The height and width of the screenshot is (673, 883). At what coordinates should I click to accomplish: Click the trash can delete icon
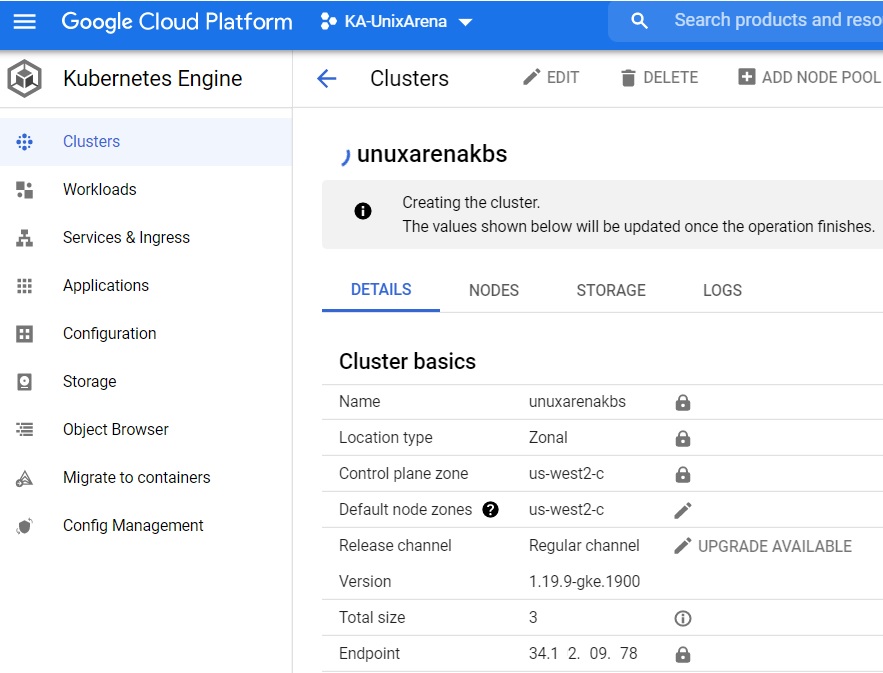click(x=628, y=78)
